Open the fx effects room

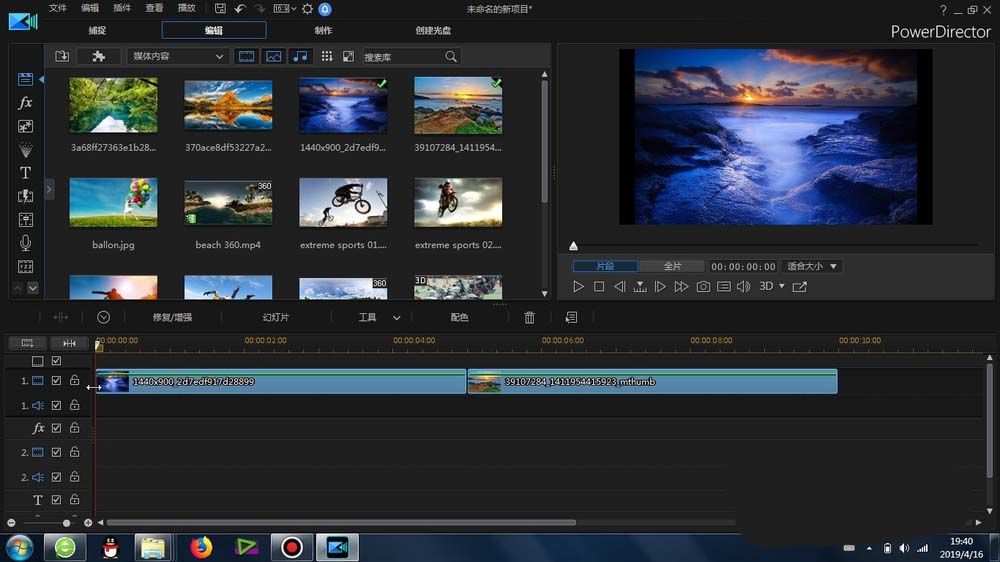(x=26, y=103)
